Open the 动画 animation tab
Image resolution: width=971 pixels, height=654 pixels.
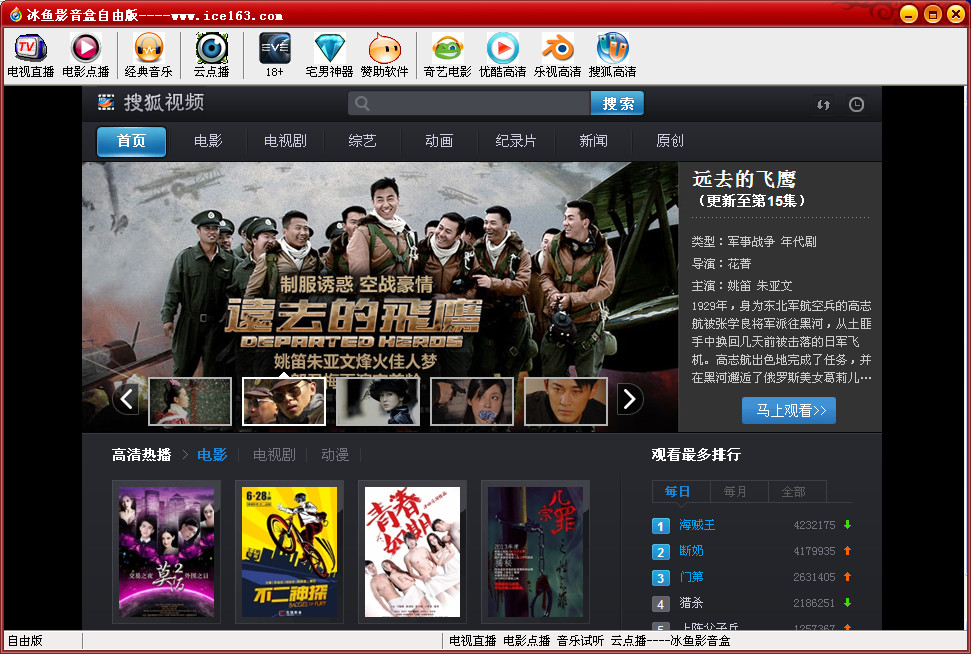click(x=439, y=141)
